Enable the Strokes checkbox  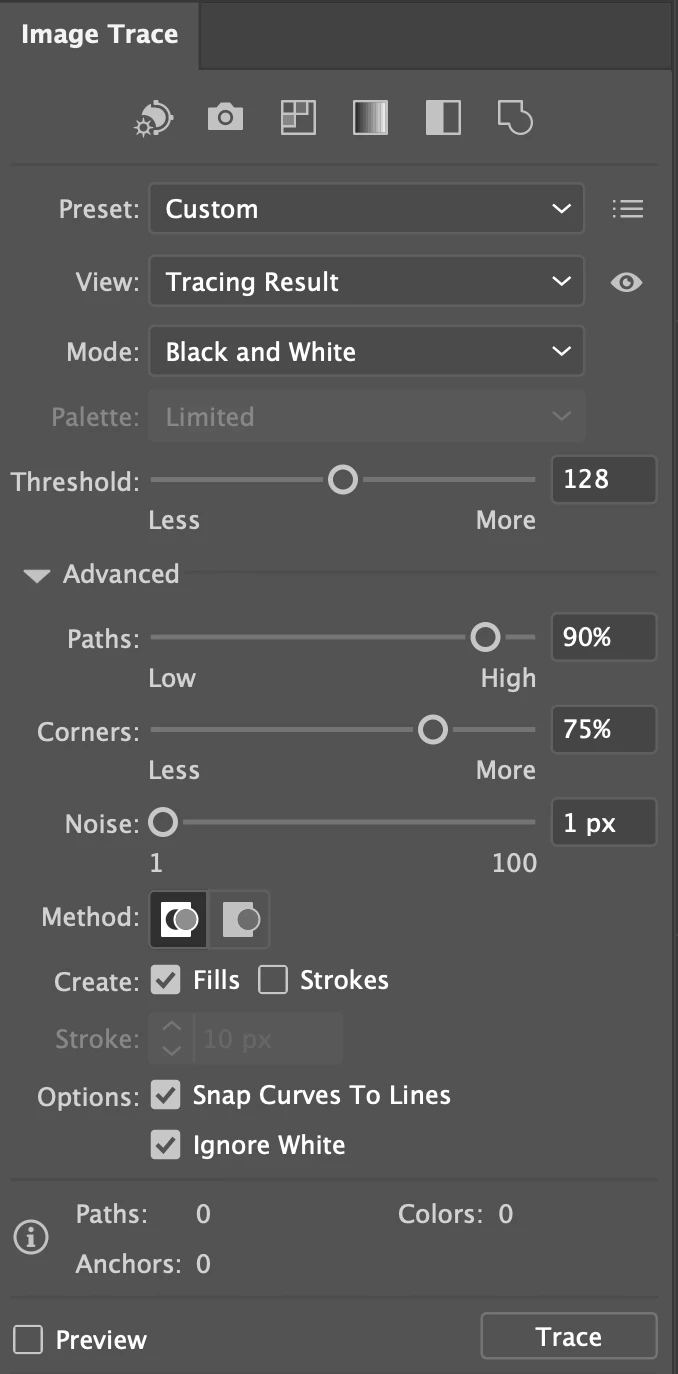pyautogui.click(x=273, y=980)
